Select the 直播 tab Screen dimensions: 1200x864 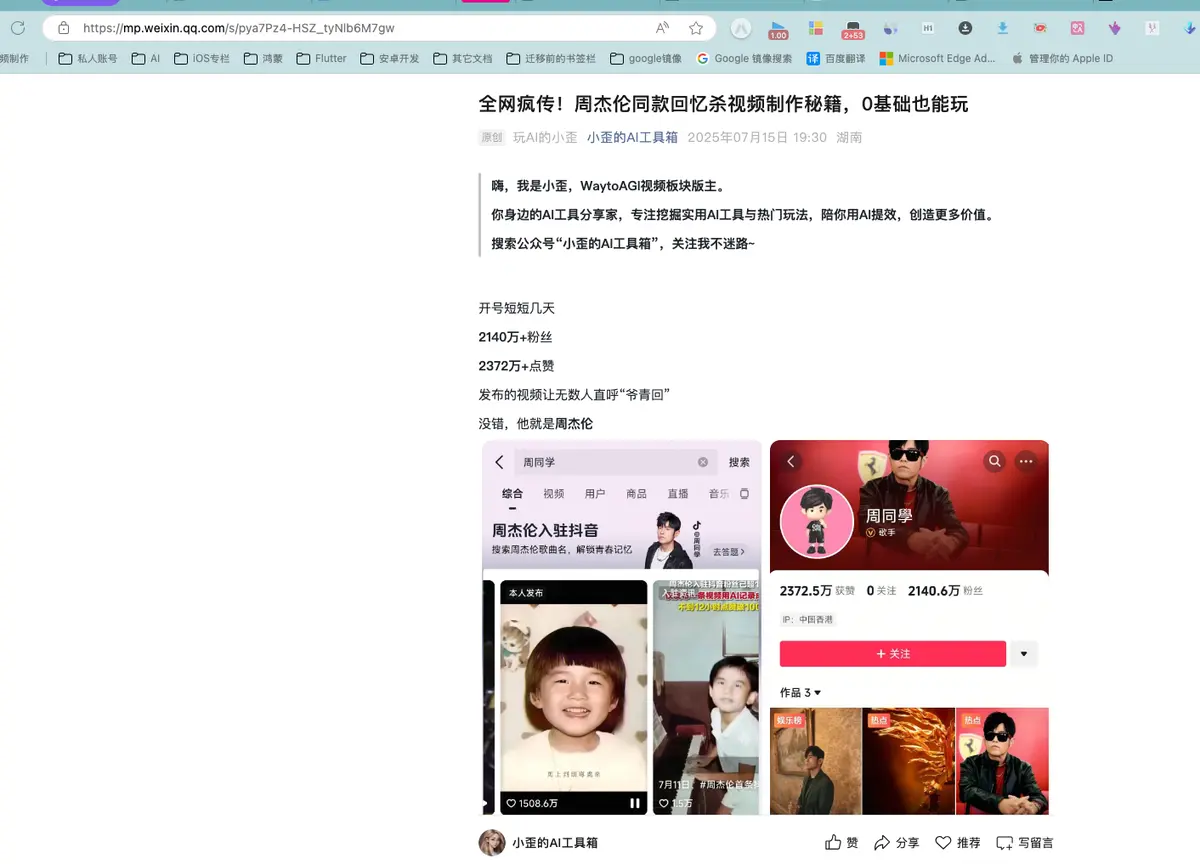tap(678, 493)
